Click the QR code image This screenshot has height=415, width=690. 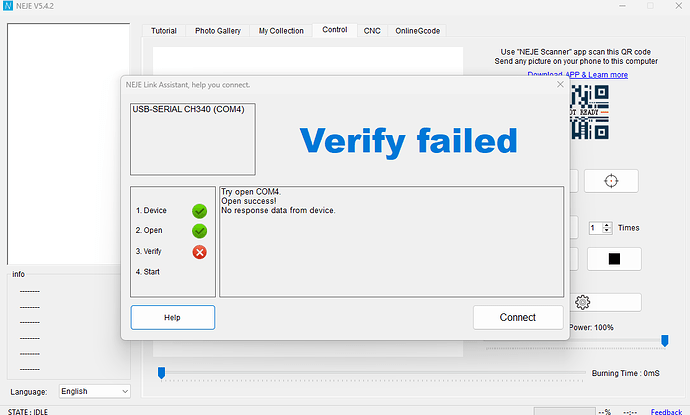tap(590, 112)
